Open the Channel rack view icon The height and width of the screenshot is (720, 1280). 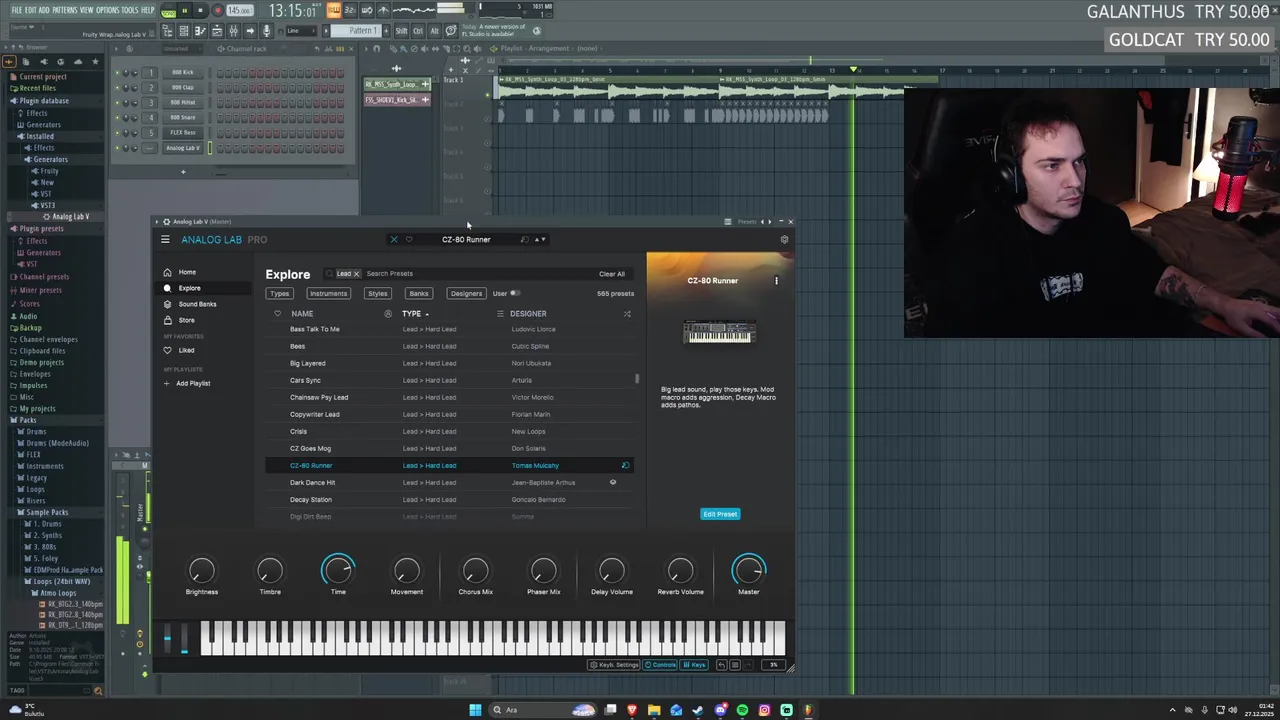(184, 31)
